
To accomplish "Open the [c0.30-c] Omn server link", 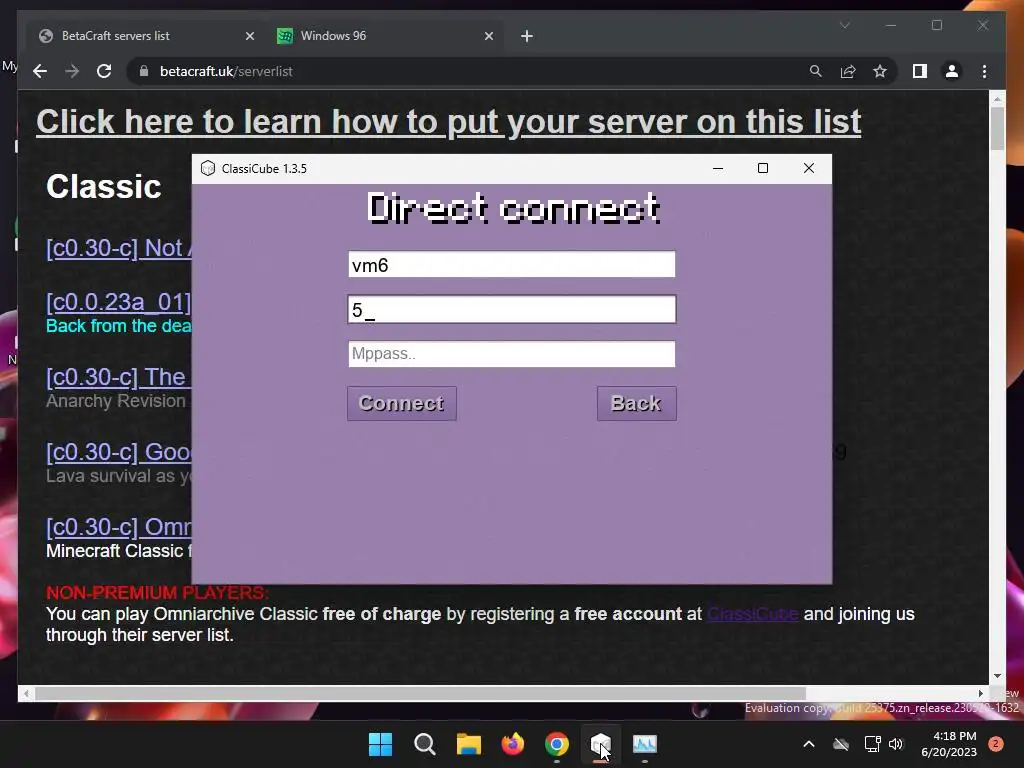I will click(118, 527).
